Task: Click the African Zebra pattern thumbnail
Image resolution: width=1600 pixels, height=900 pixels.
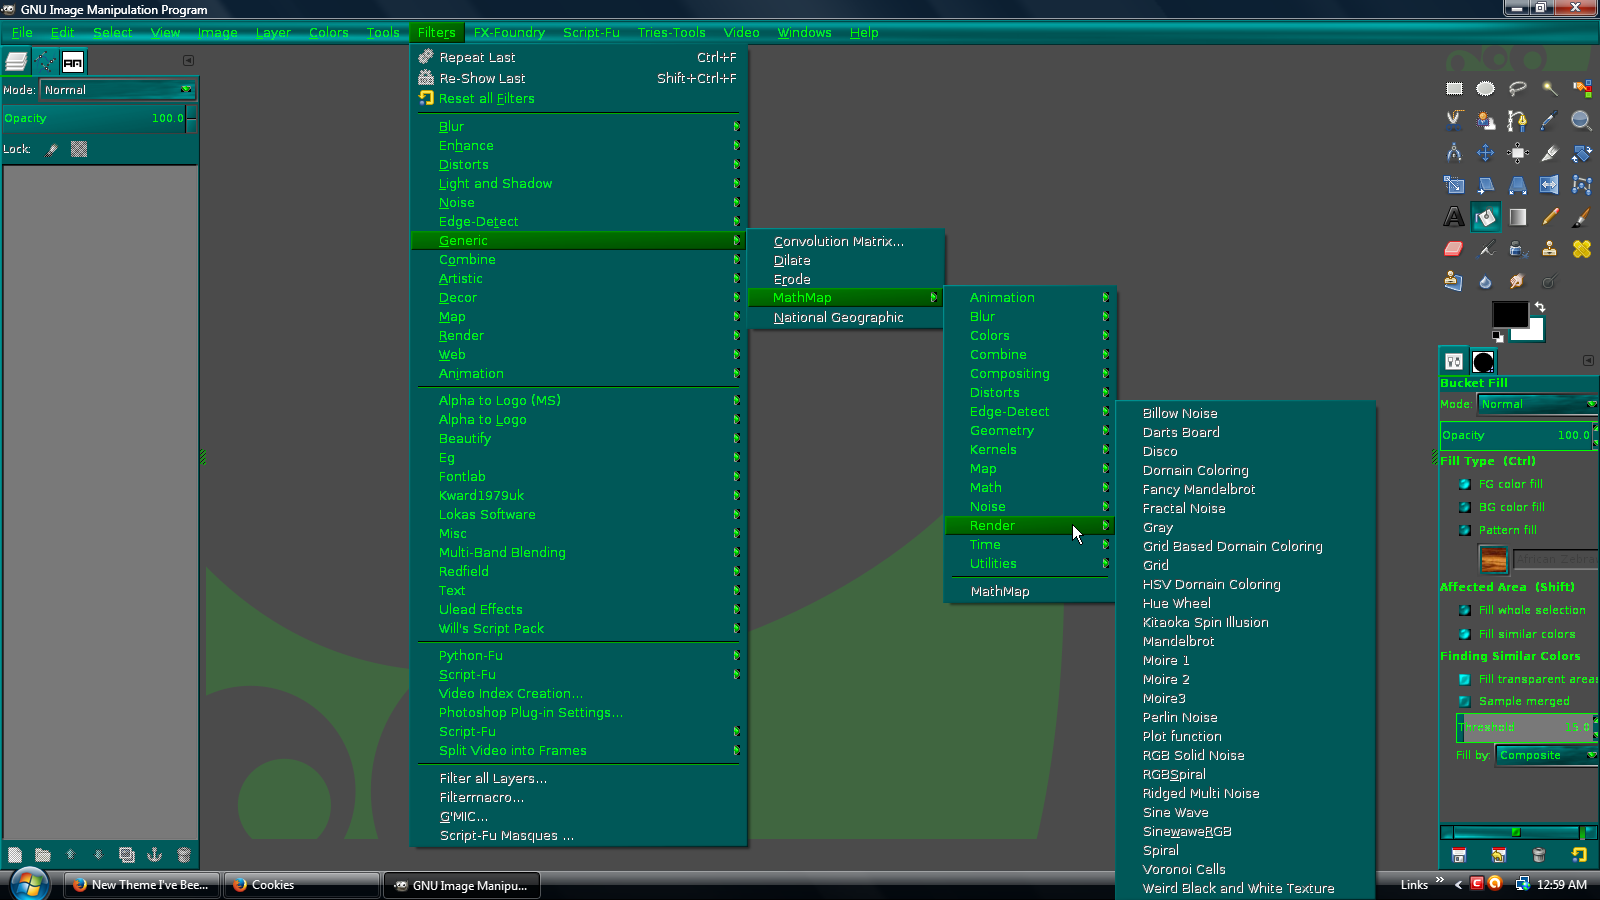Action: (x=1493, y=559)
